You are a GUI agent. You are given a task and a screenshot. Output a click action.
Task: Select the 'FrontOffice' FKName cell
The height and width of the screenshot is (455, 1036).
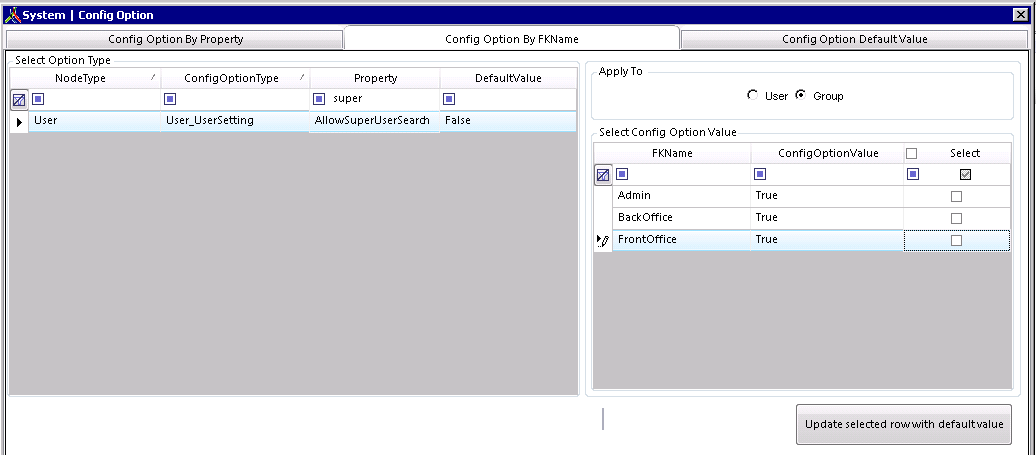tap(681, 240)
